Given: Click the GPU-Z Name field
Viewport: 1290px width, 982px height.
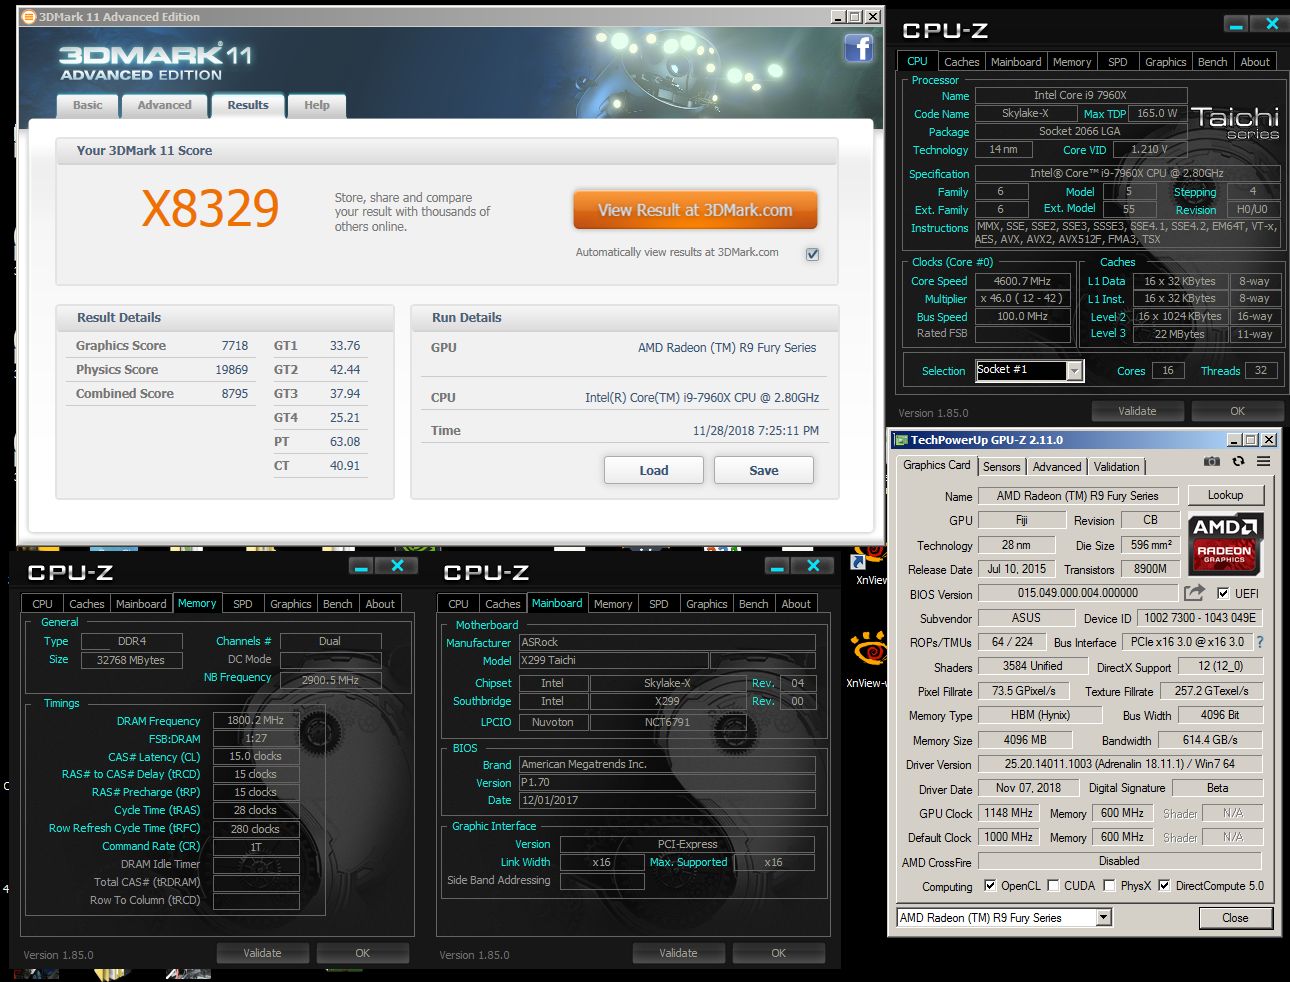Looking at the screenshot, I should 1077,496.
